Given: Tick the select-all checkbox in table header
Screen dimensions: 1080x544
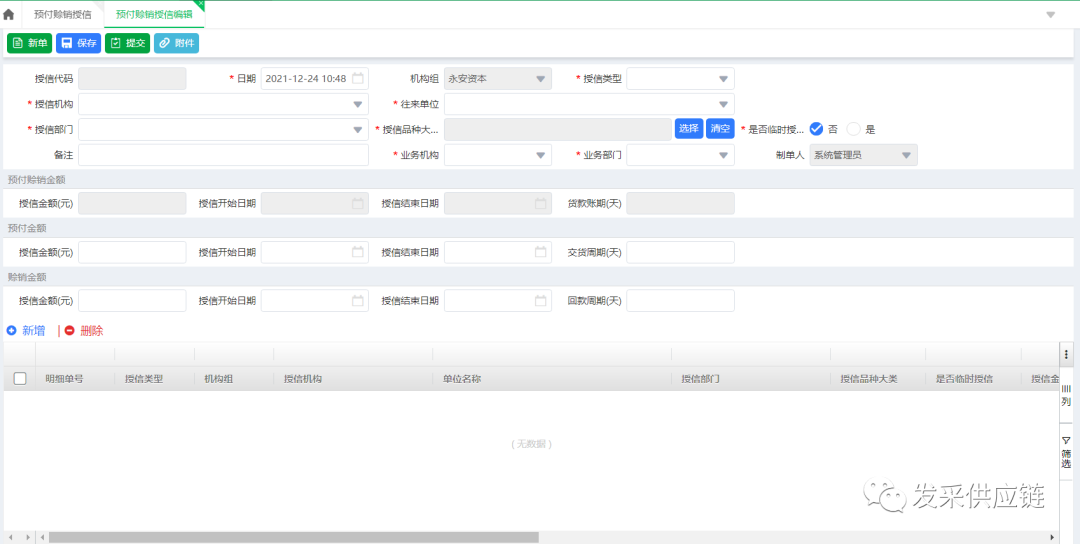Looking at the screenshot, I should click(x=20, y=378).
